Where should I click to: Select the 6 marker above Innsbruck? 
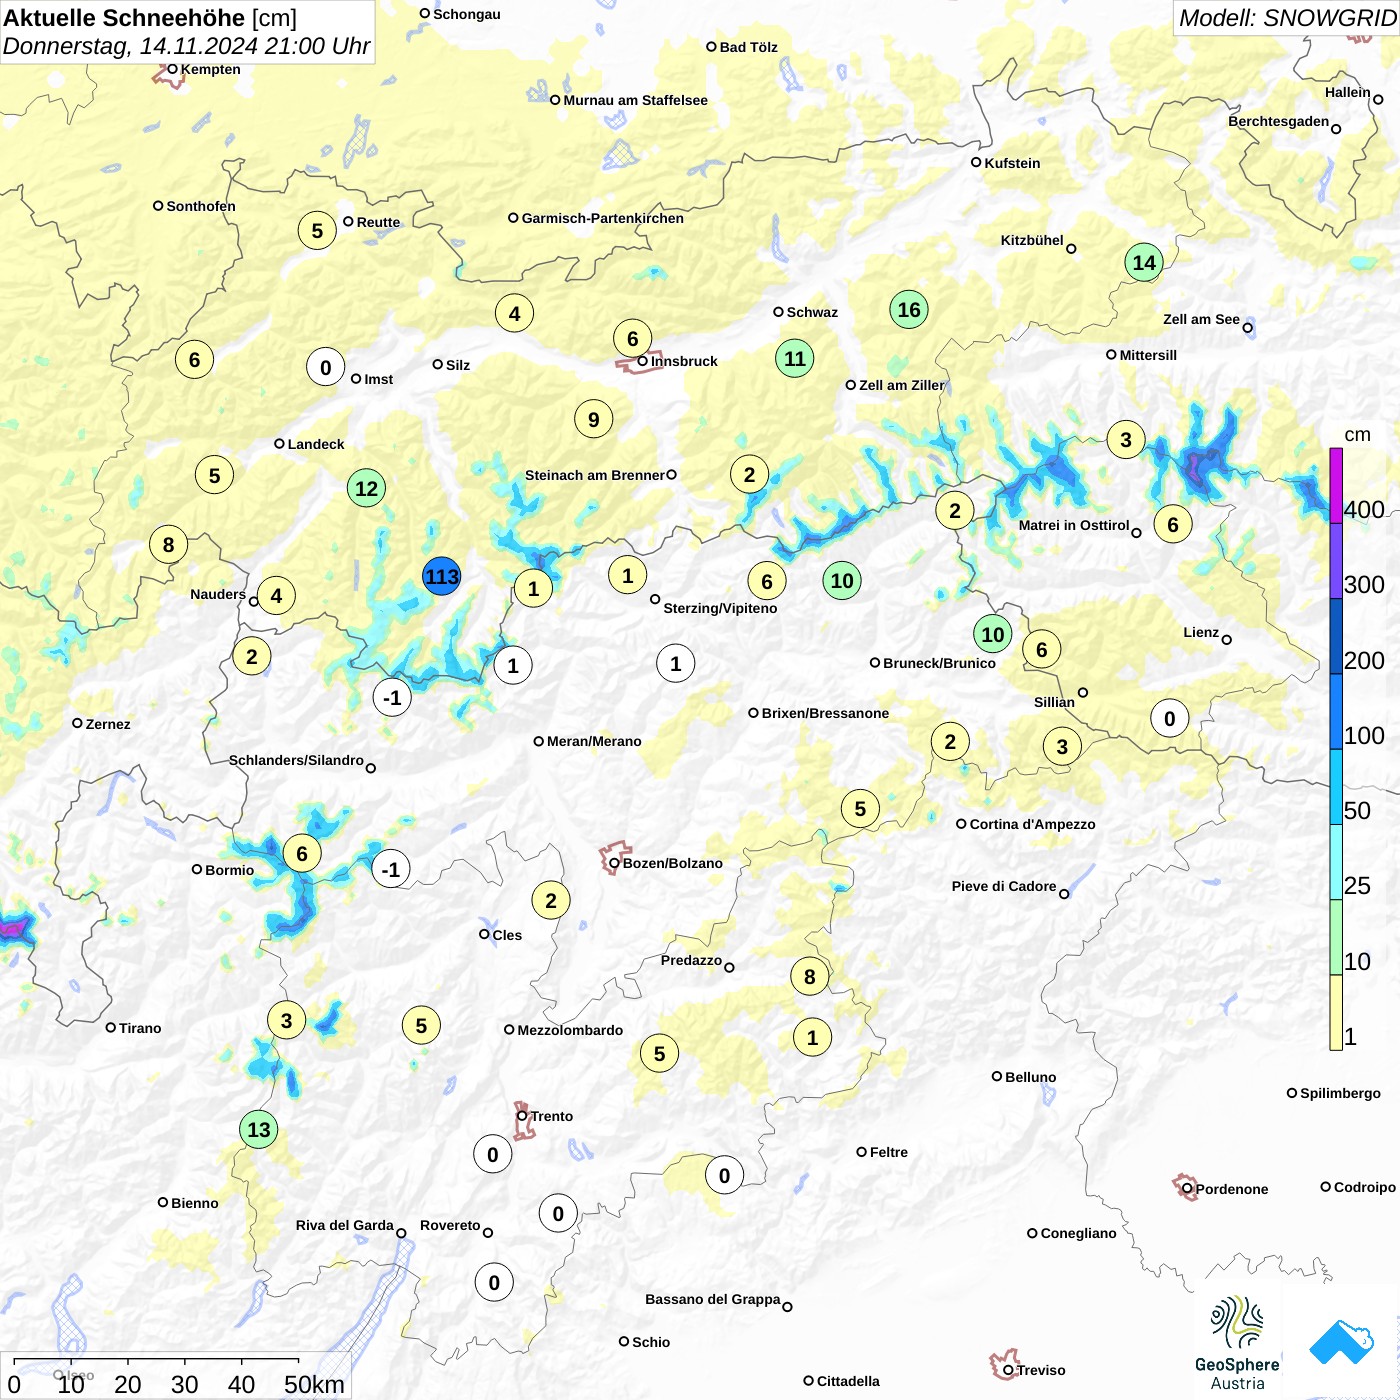click(633, 339)
